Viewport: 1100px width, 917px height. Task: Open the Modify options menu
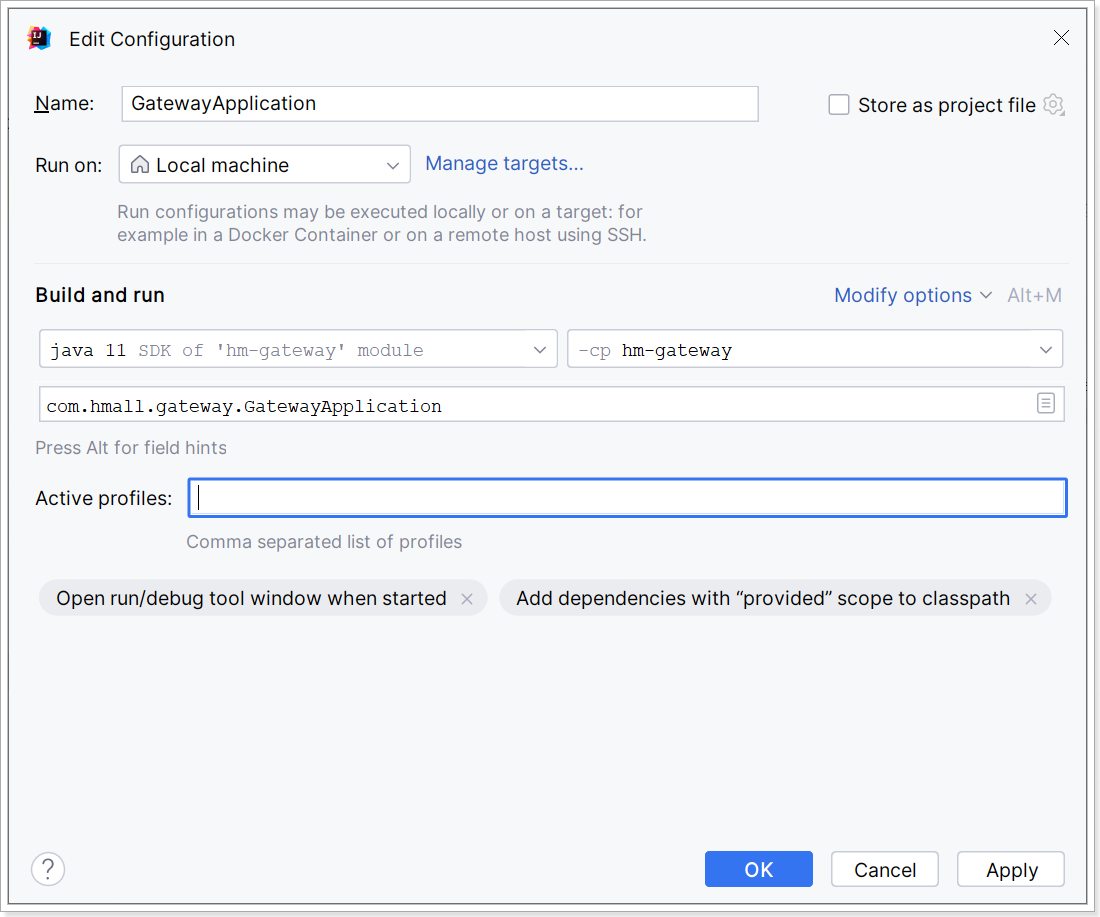point(912,295)
